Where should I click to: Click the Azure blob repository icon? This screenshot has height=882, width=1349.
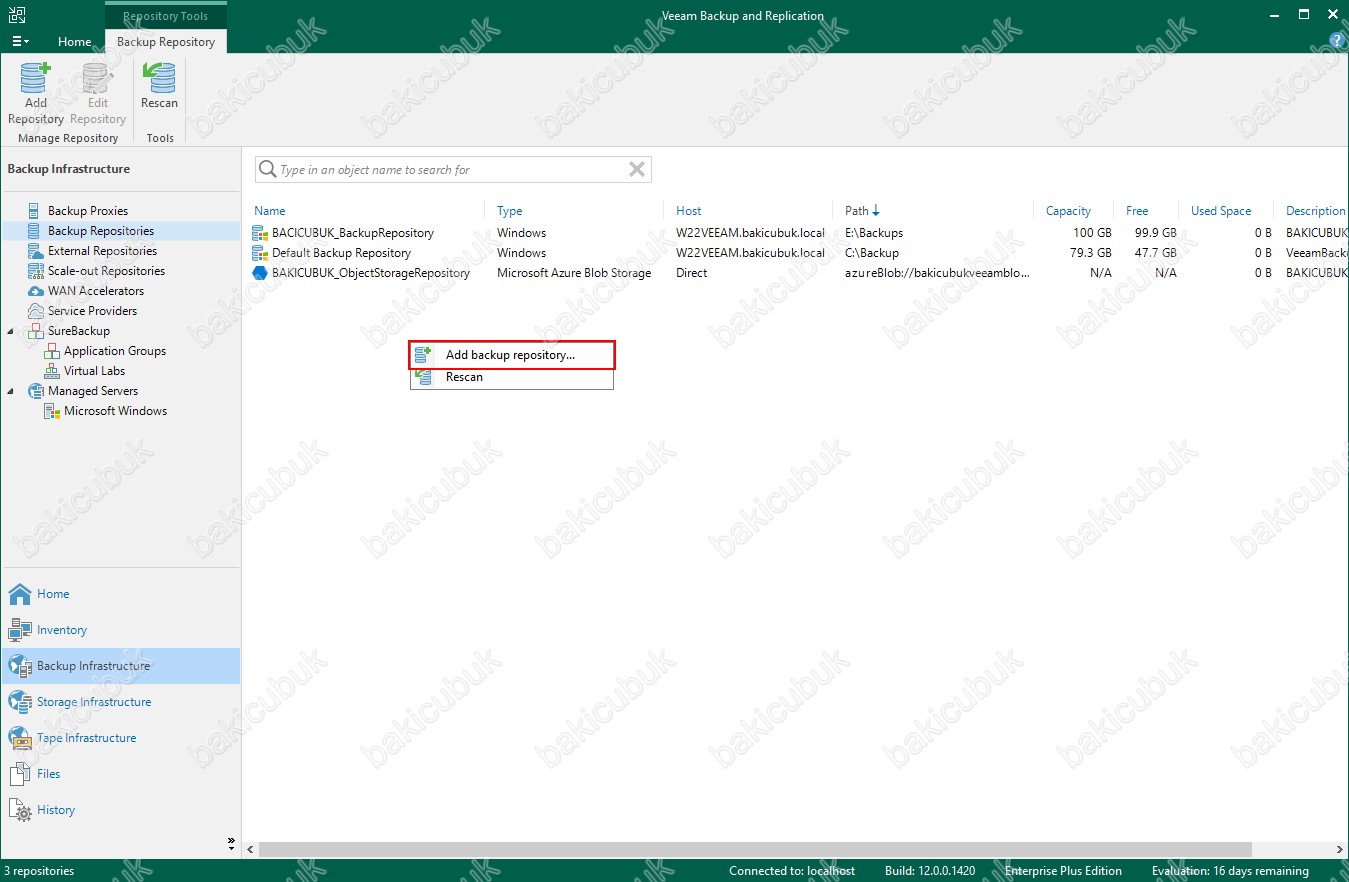(260, 273)
